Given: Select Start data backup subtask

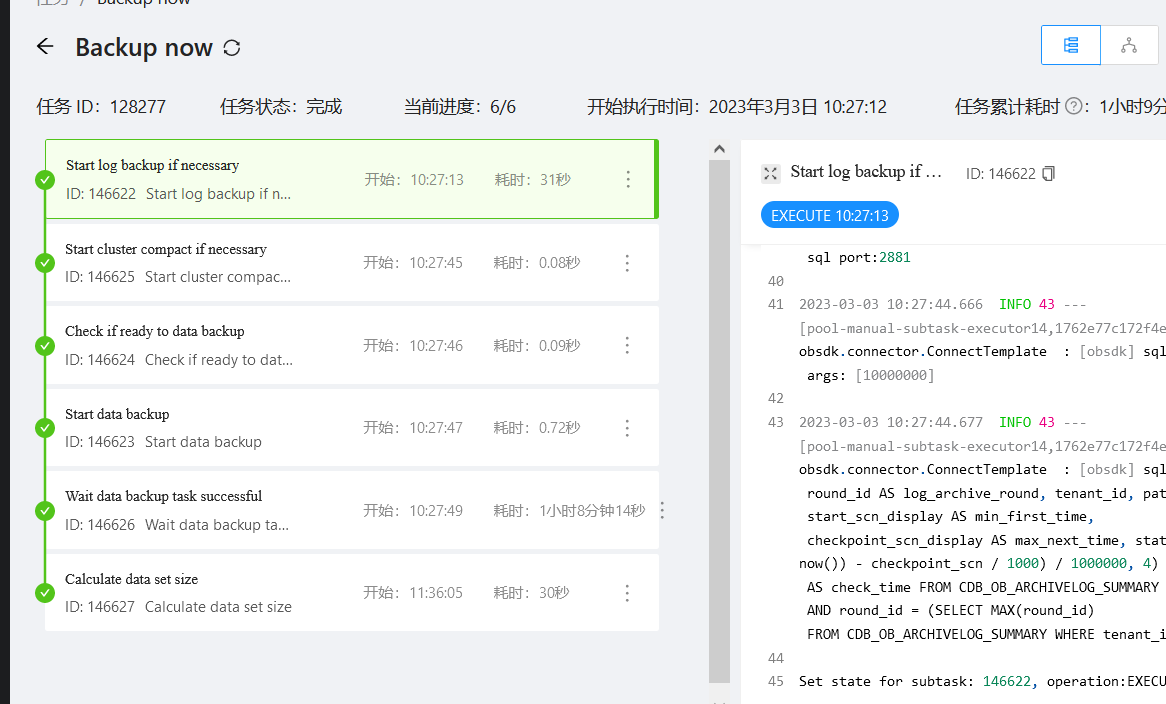Looking at the screenshot, I should [x=352, y=427].
